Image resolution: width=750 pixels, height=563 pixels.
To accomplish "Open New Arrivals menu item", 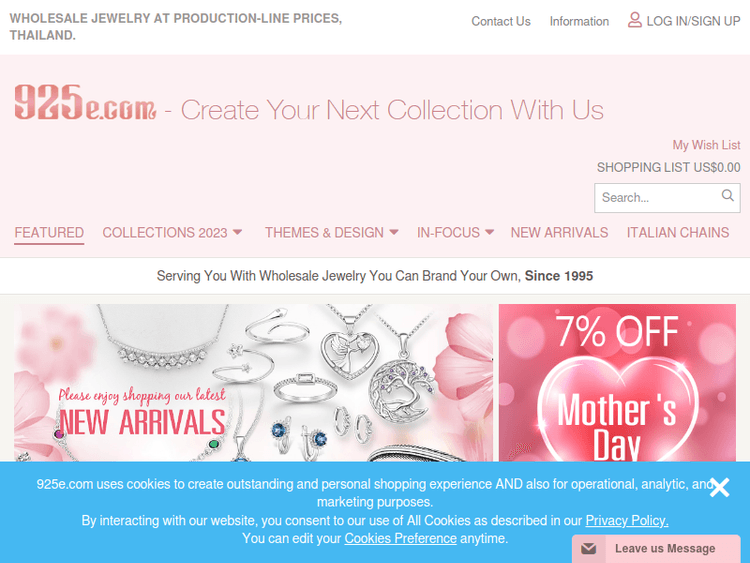I will [x=559, y=232].
